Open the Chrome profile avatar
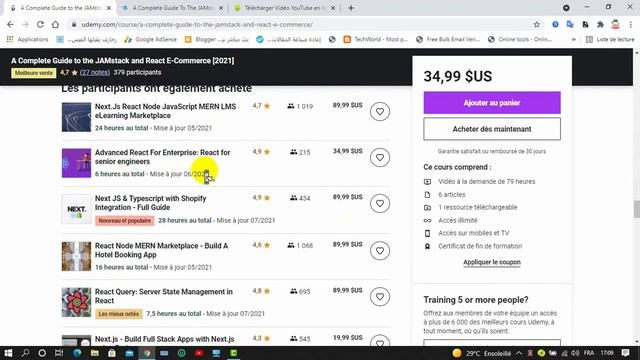 click(616, 24)
